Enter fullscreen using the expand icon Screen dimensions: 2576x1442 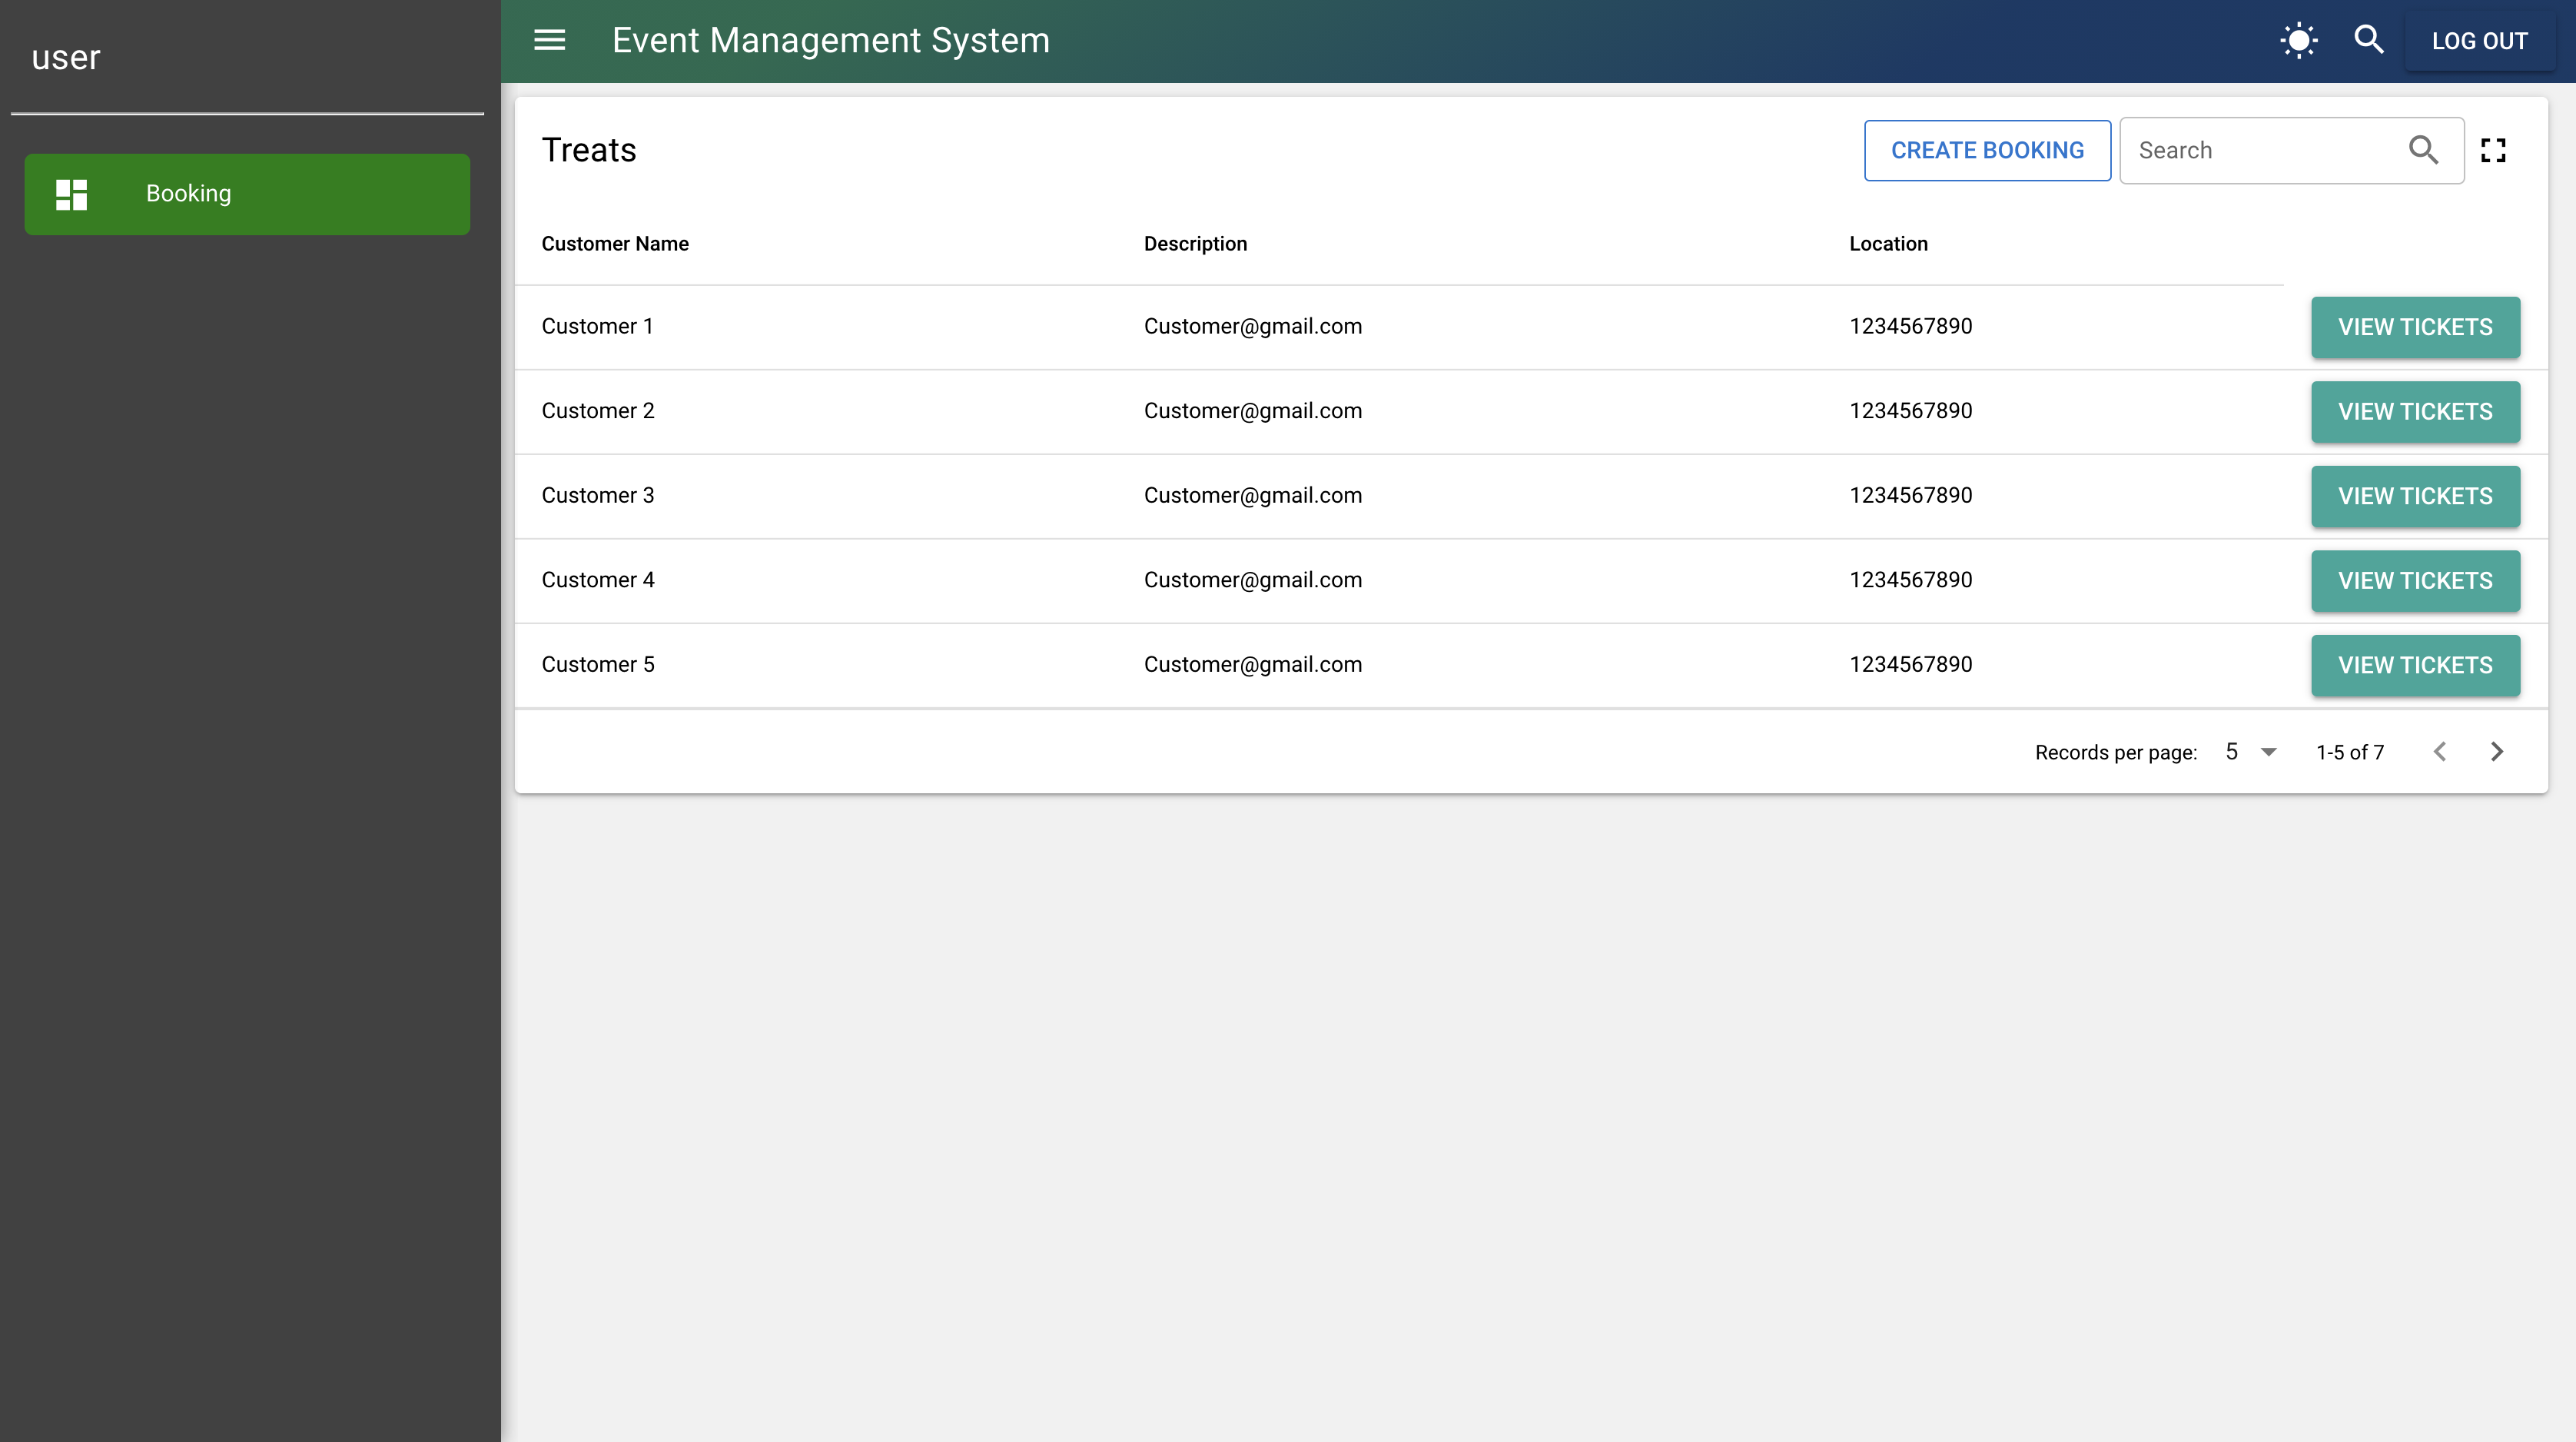coord(2494,149)
